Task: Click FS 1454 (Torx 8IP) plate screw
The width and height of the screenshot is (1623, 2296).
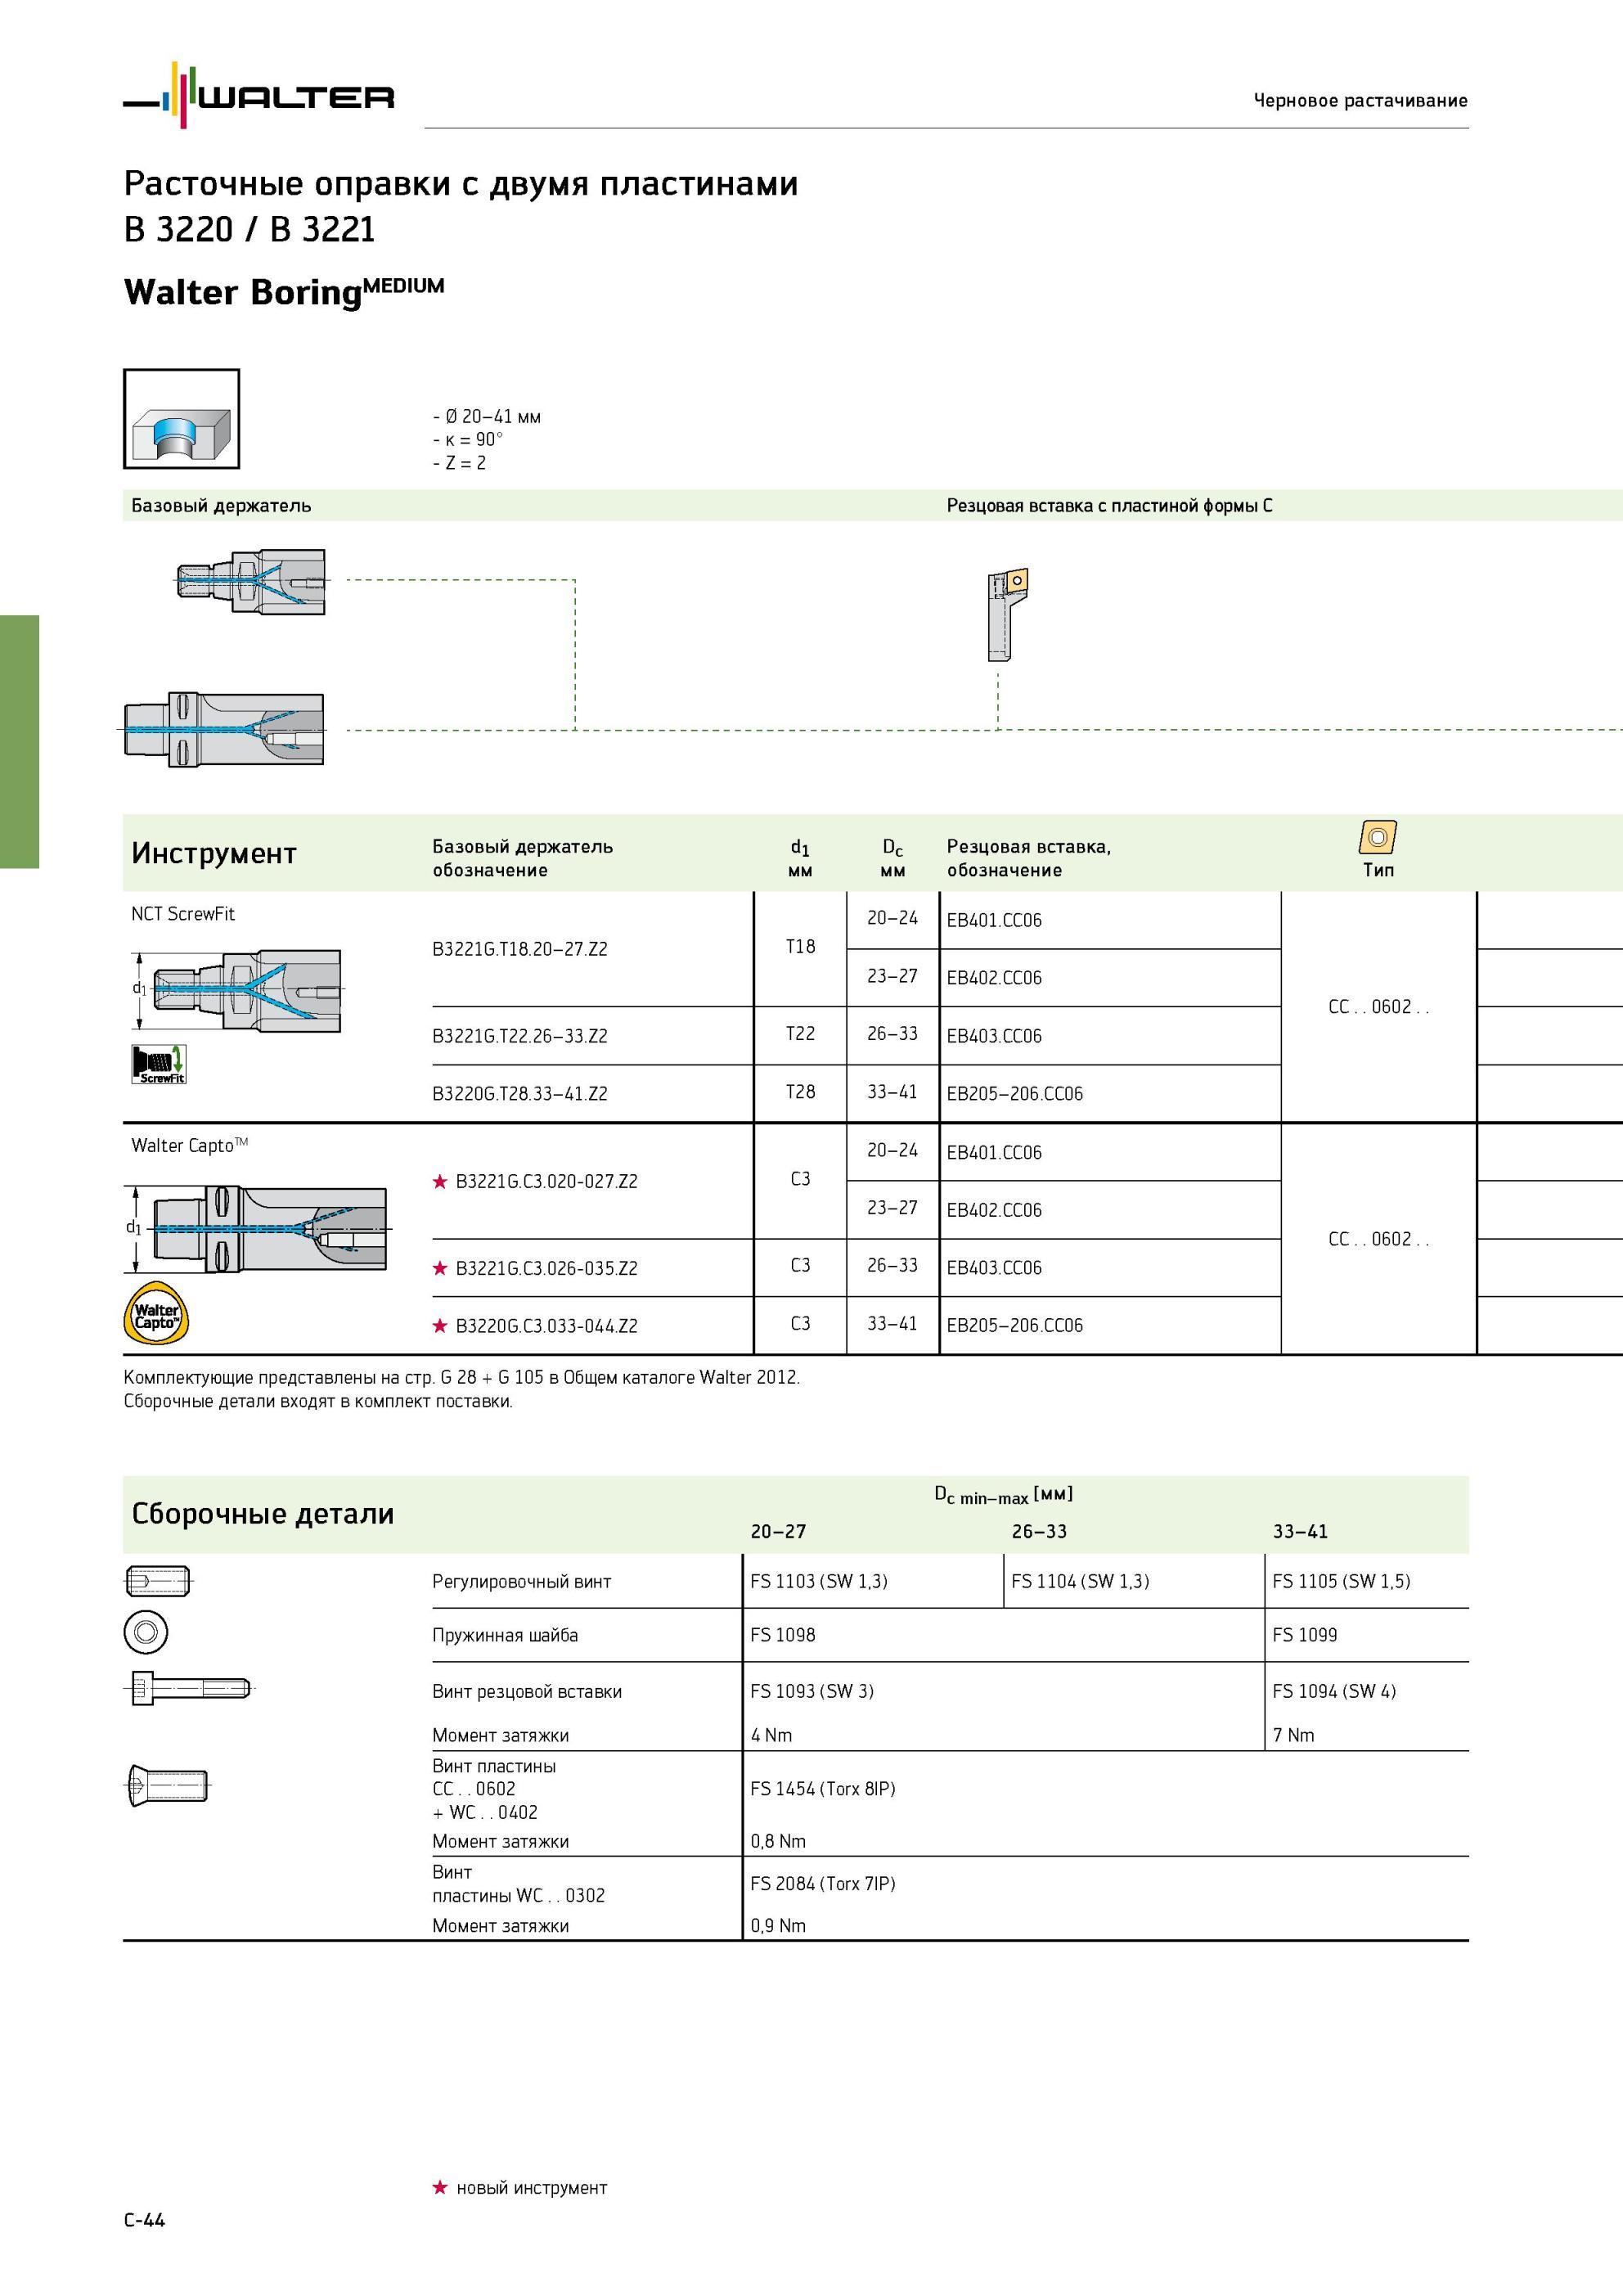Action: tap(823, 1789)
